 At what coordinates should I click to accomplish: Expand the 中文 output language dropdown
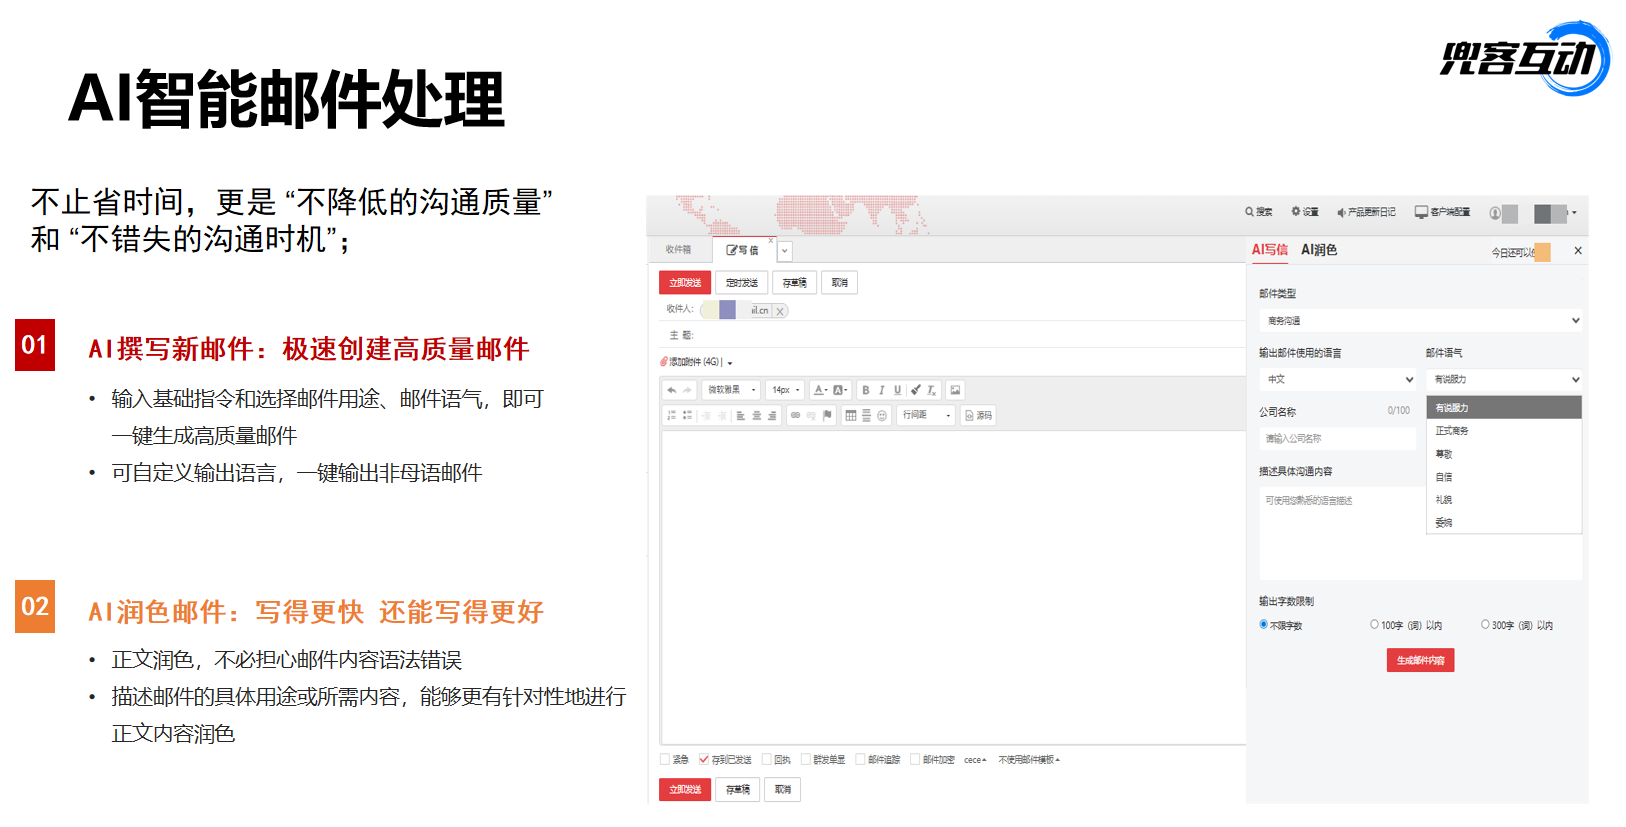pos(1338,380)
